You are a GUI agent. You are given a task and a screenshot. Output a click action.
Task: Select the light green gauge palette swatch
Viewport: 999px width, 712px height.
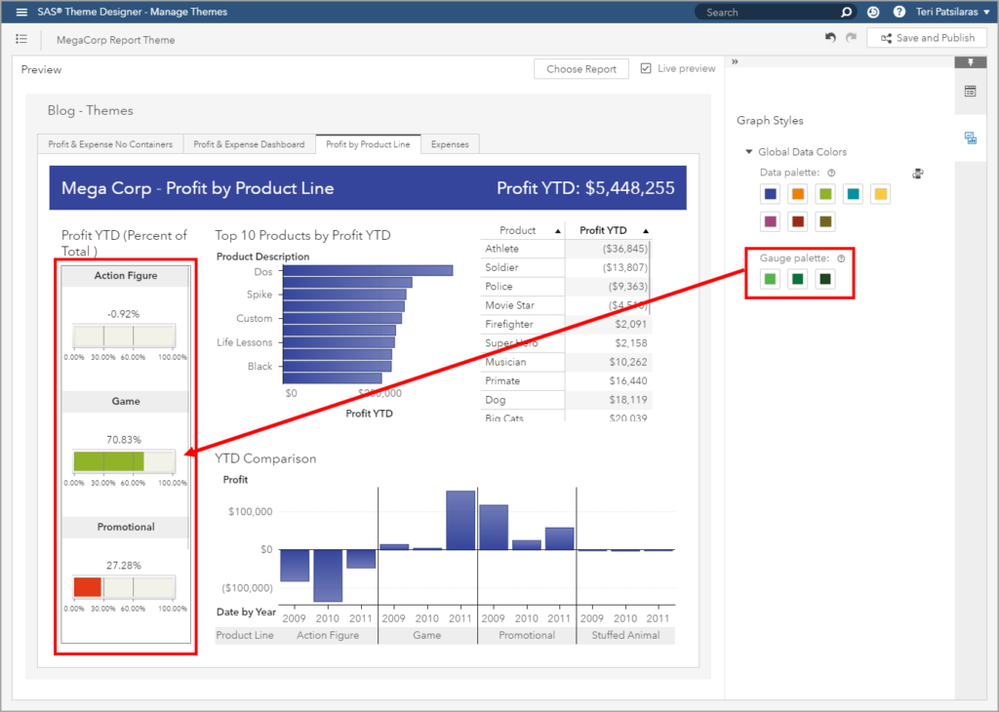pyautogui.click(x=770, y=279)
